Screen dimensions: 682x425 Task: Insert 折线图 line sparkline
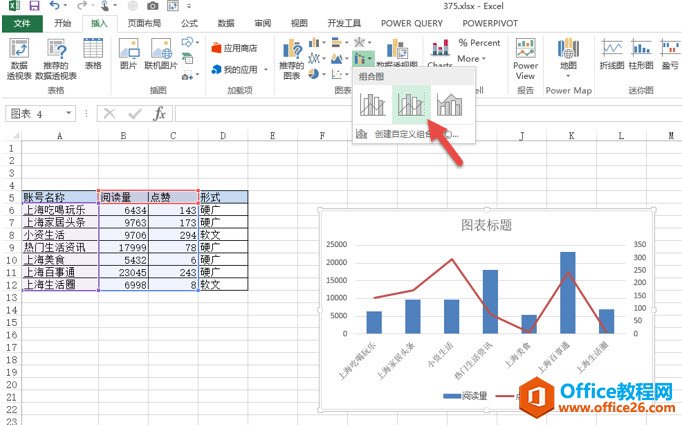[x=611, y=55]
